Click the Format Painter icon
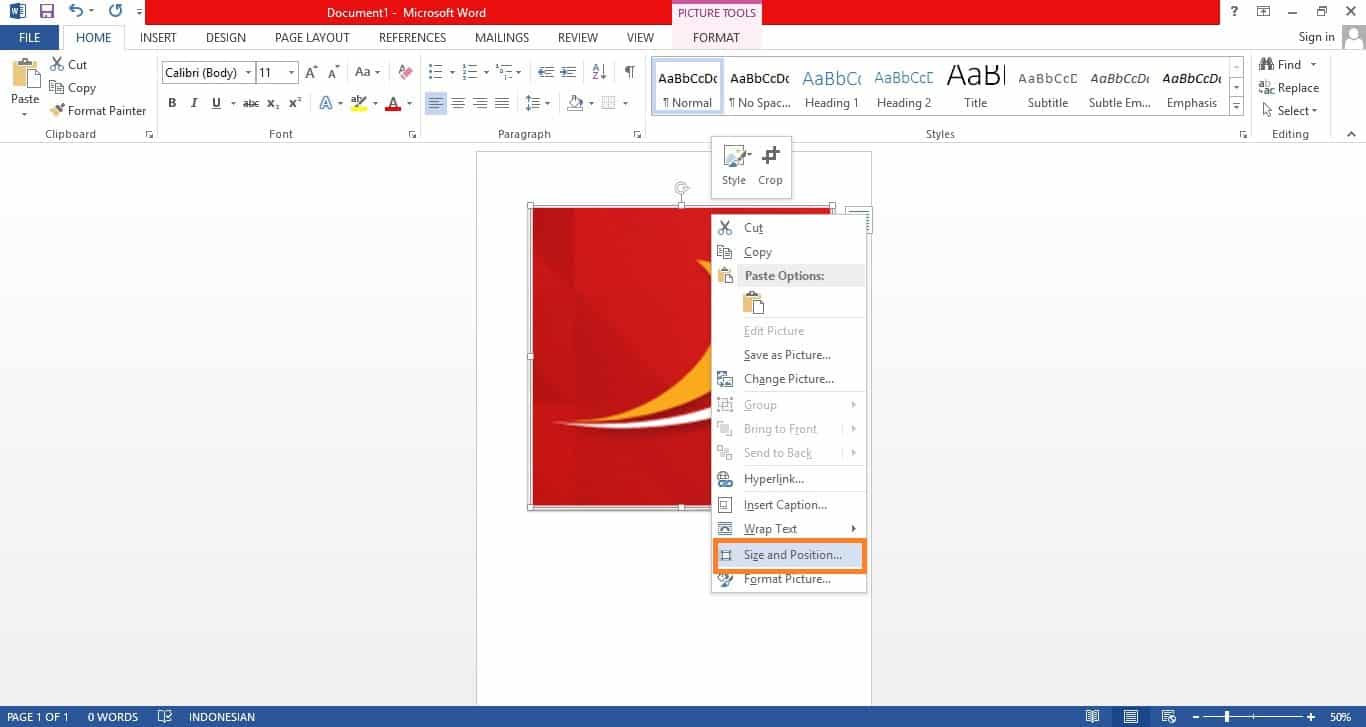 [57, 111]
